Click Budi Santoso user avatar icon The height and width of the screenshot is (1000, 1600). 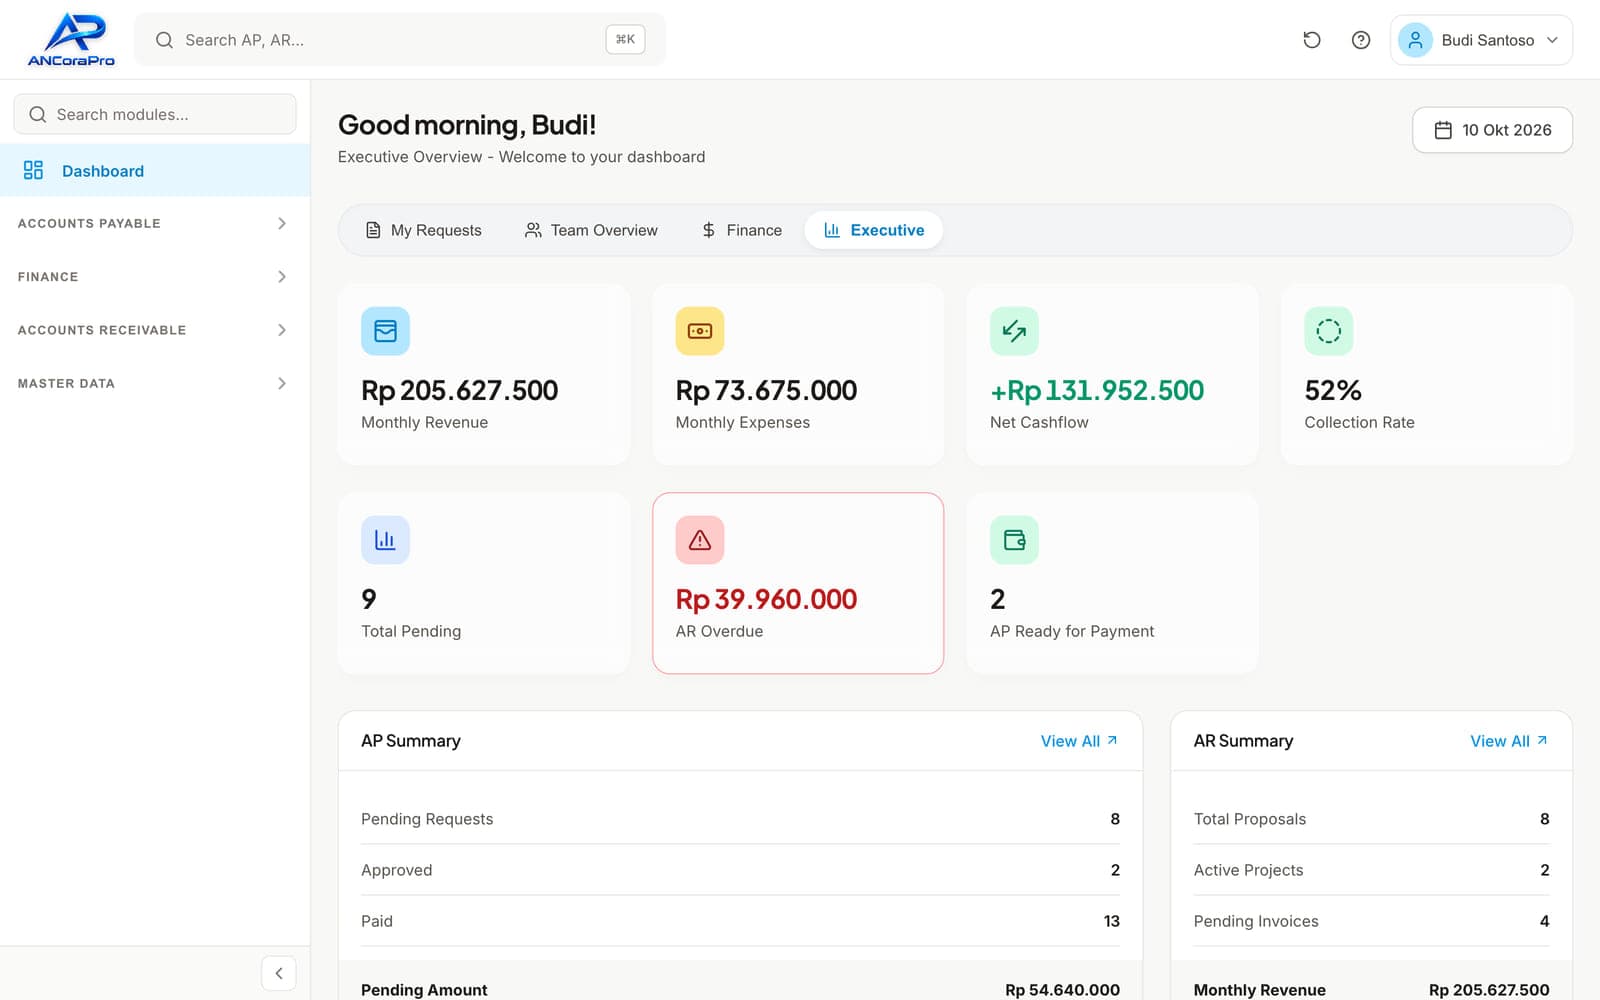pyautogui.click(x=1415, y=40)
